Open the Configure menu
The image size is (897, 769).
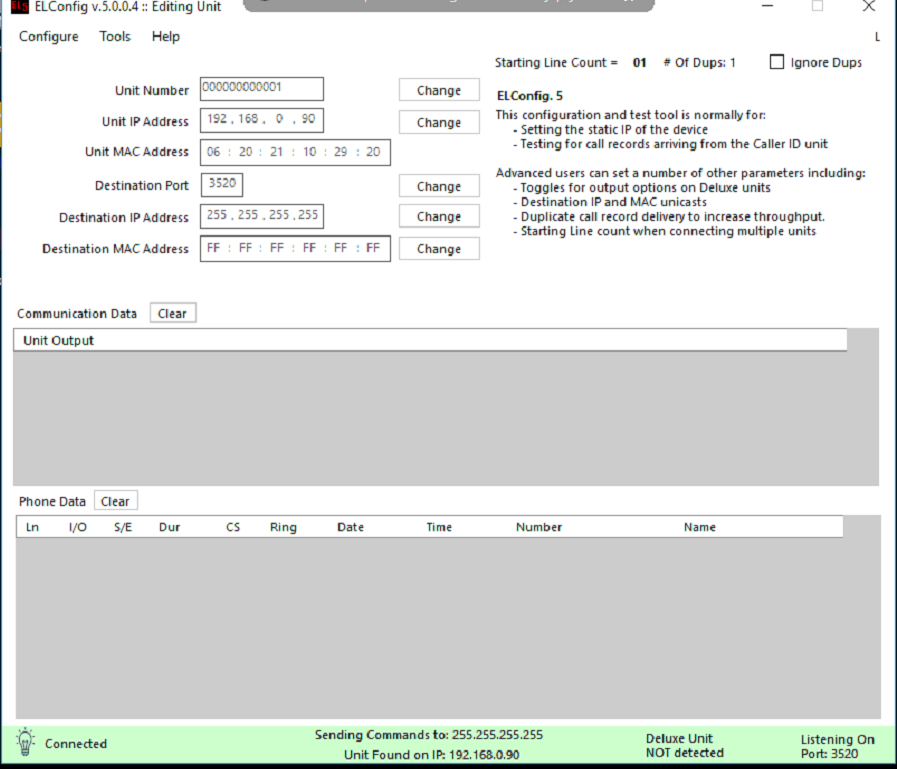[x=48, y=37]
